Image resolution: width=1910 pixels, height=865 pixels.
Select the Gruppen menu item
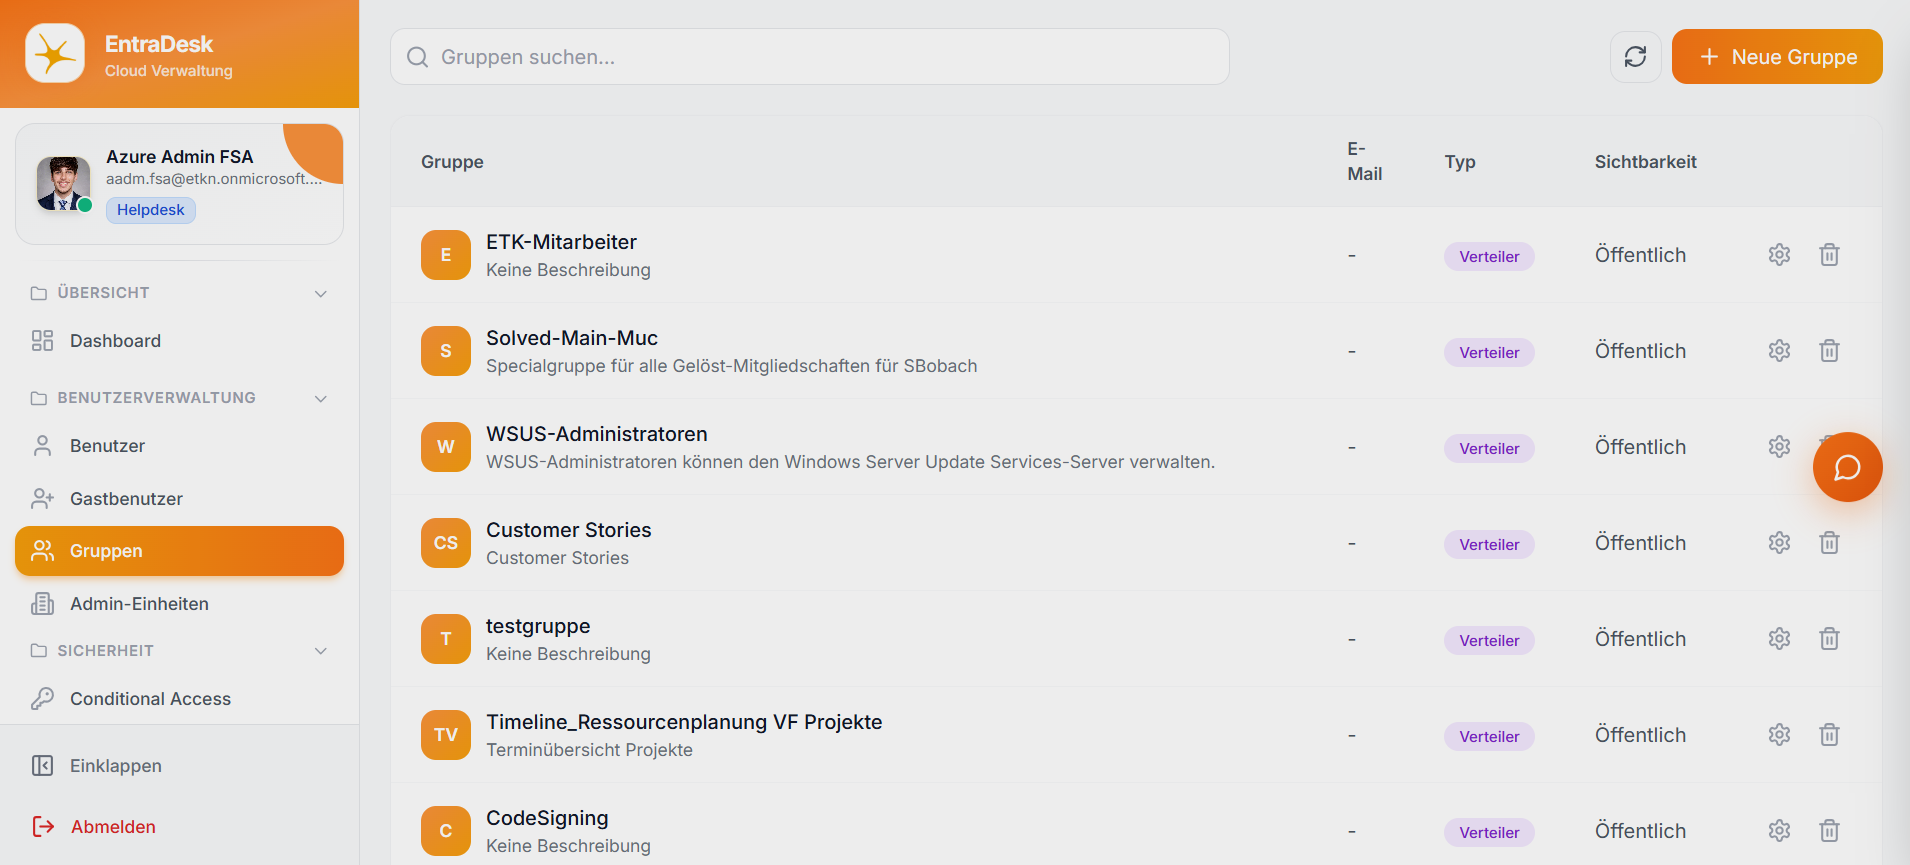(179, 551)
